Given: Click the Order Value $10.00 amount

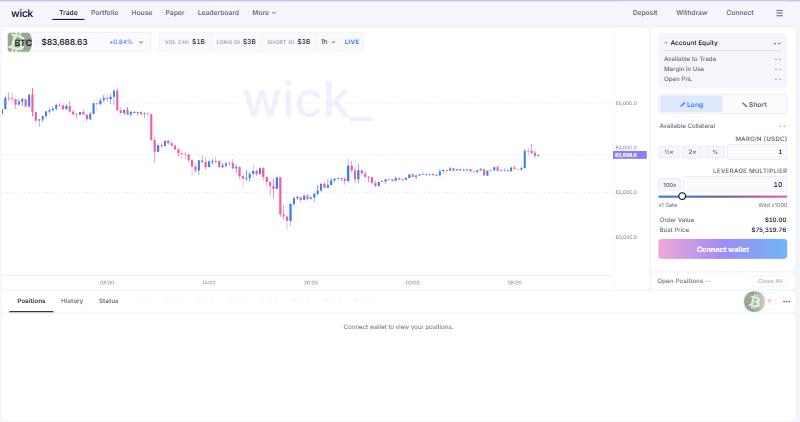Looking at the screenshot, I should (776, 220).
